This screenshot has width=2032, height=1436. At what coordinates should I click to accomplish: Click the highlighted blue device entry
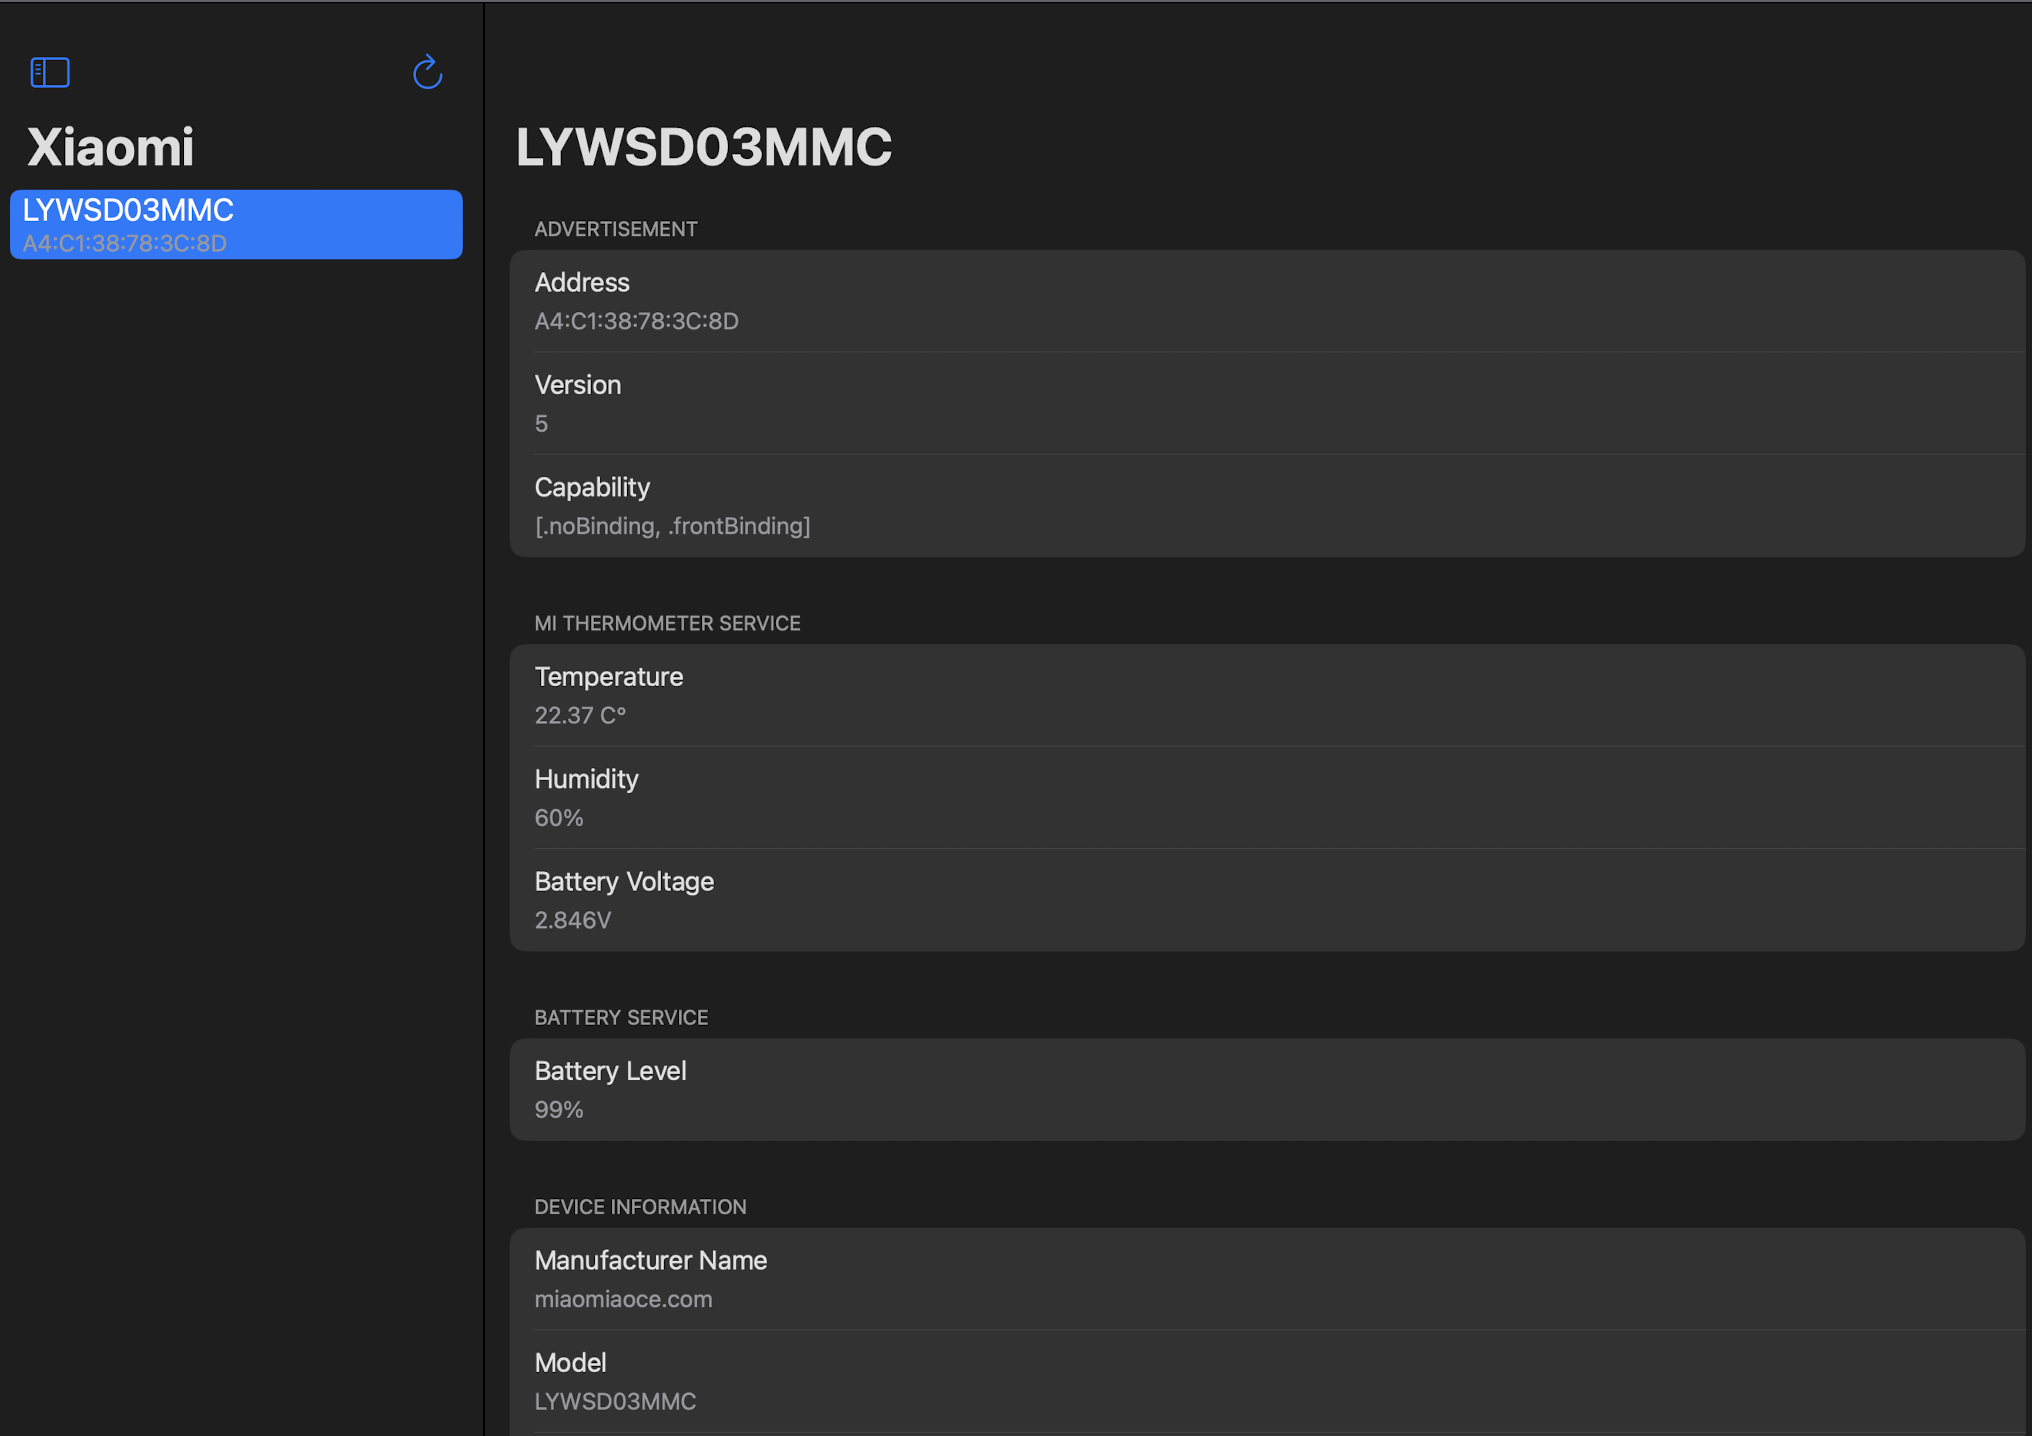tap(234, 223)
